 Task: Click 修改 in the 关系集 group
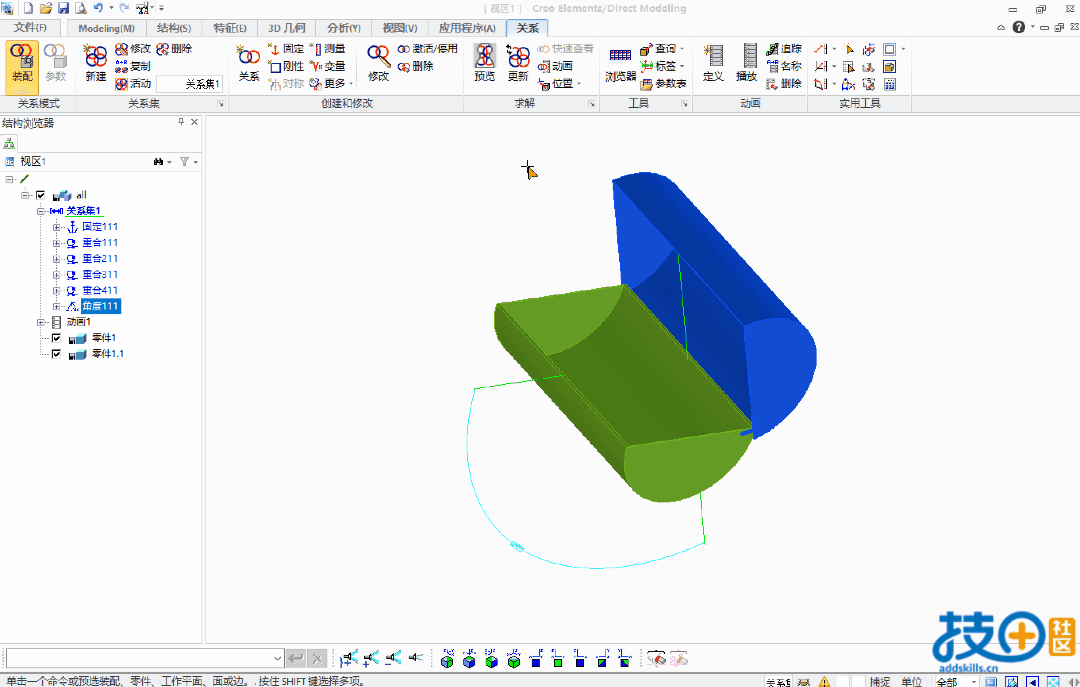click(x=133, y=49)
